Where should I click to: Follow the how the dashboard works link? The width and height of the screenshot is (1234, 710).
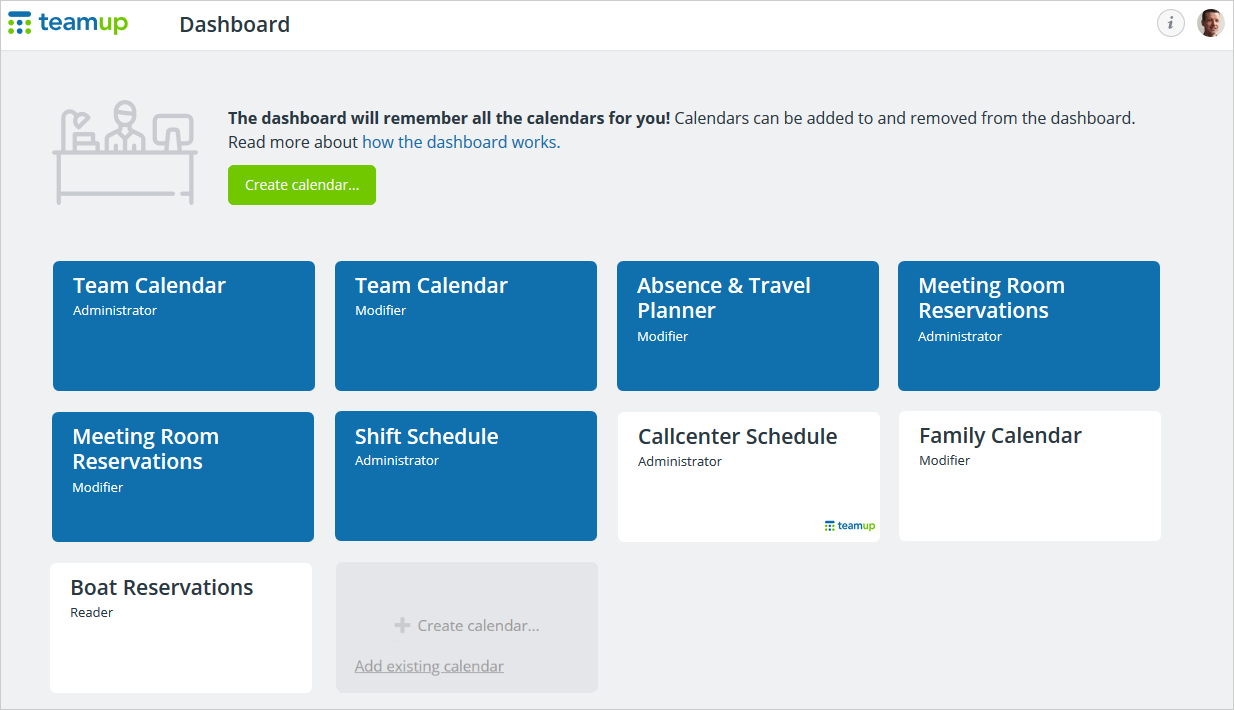[460, 142]
